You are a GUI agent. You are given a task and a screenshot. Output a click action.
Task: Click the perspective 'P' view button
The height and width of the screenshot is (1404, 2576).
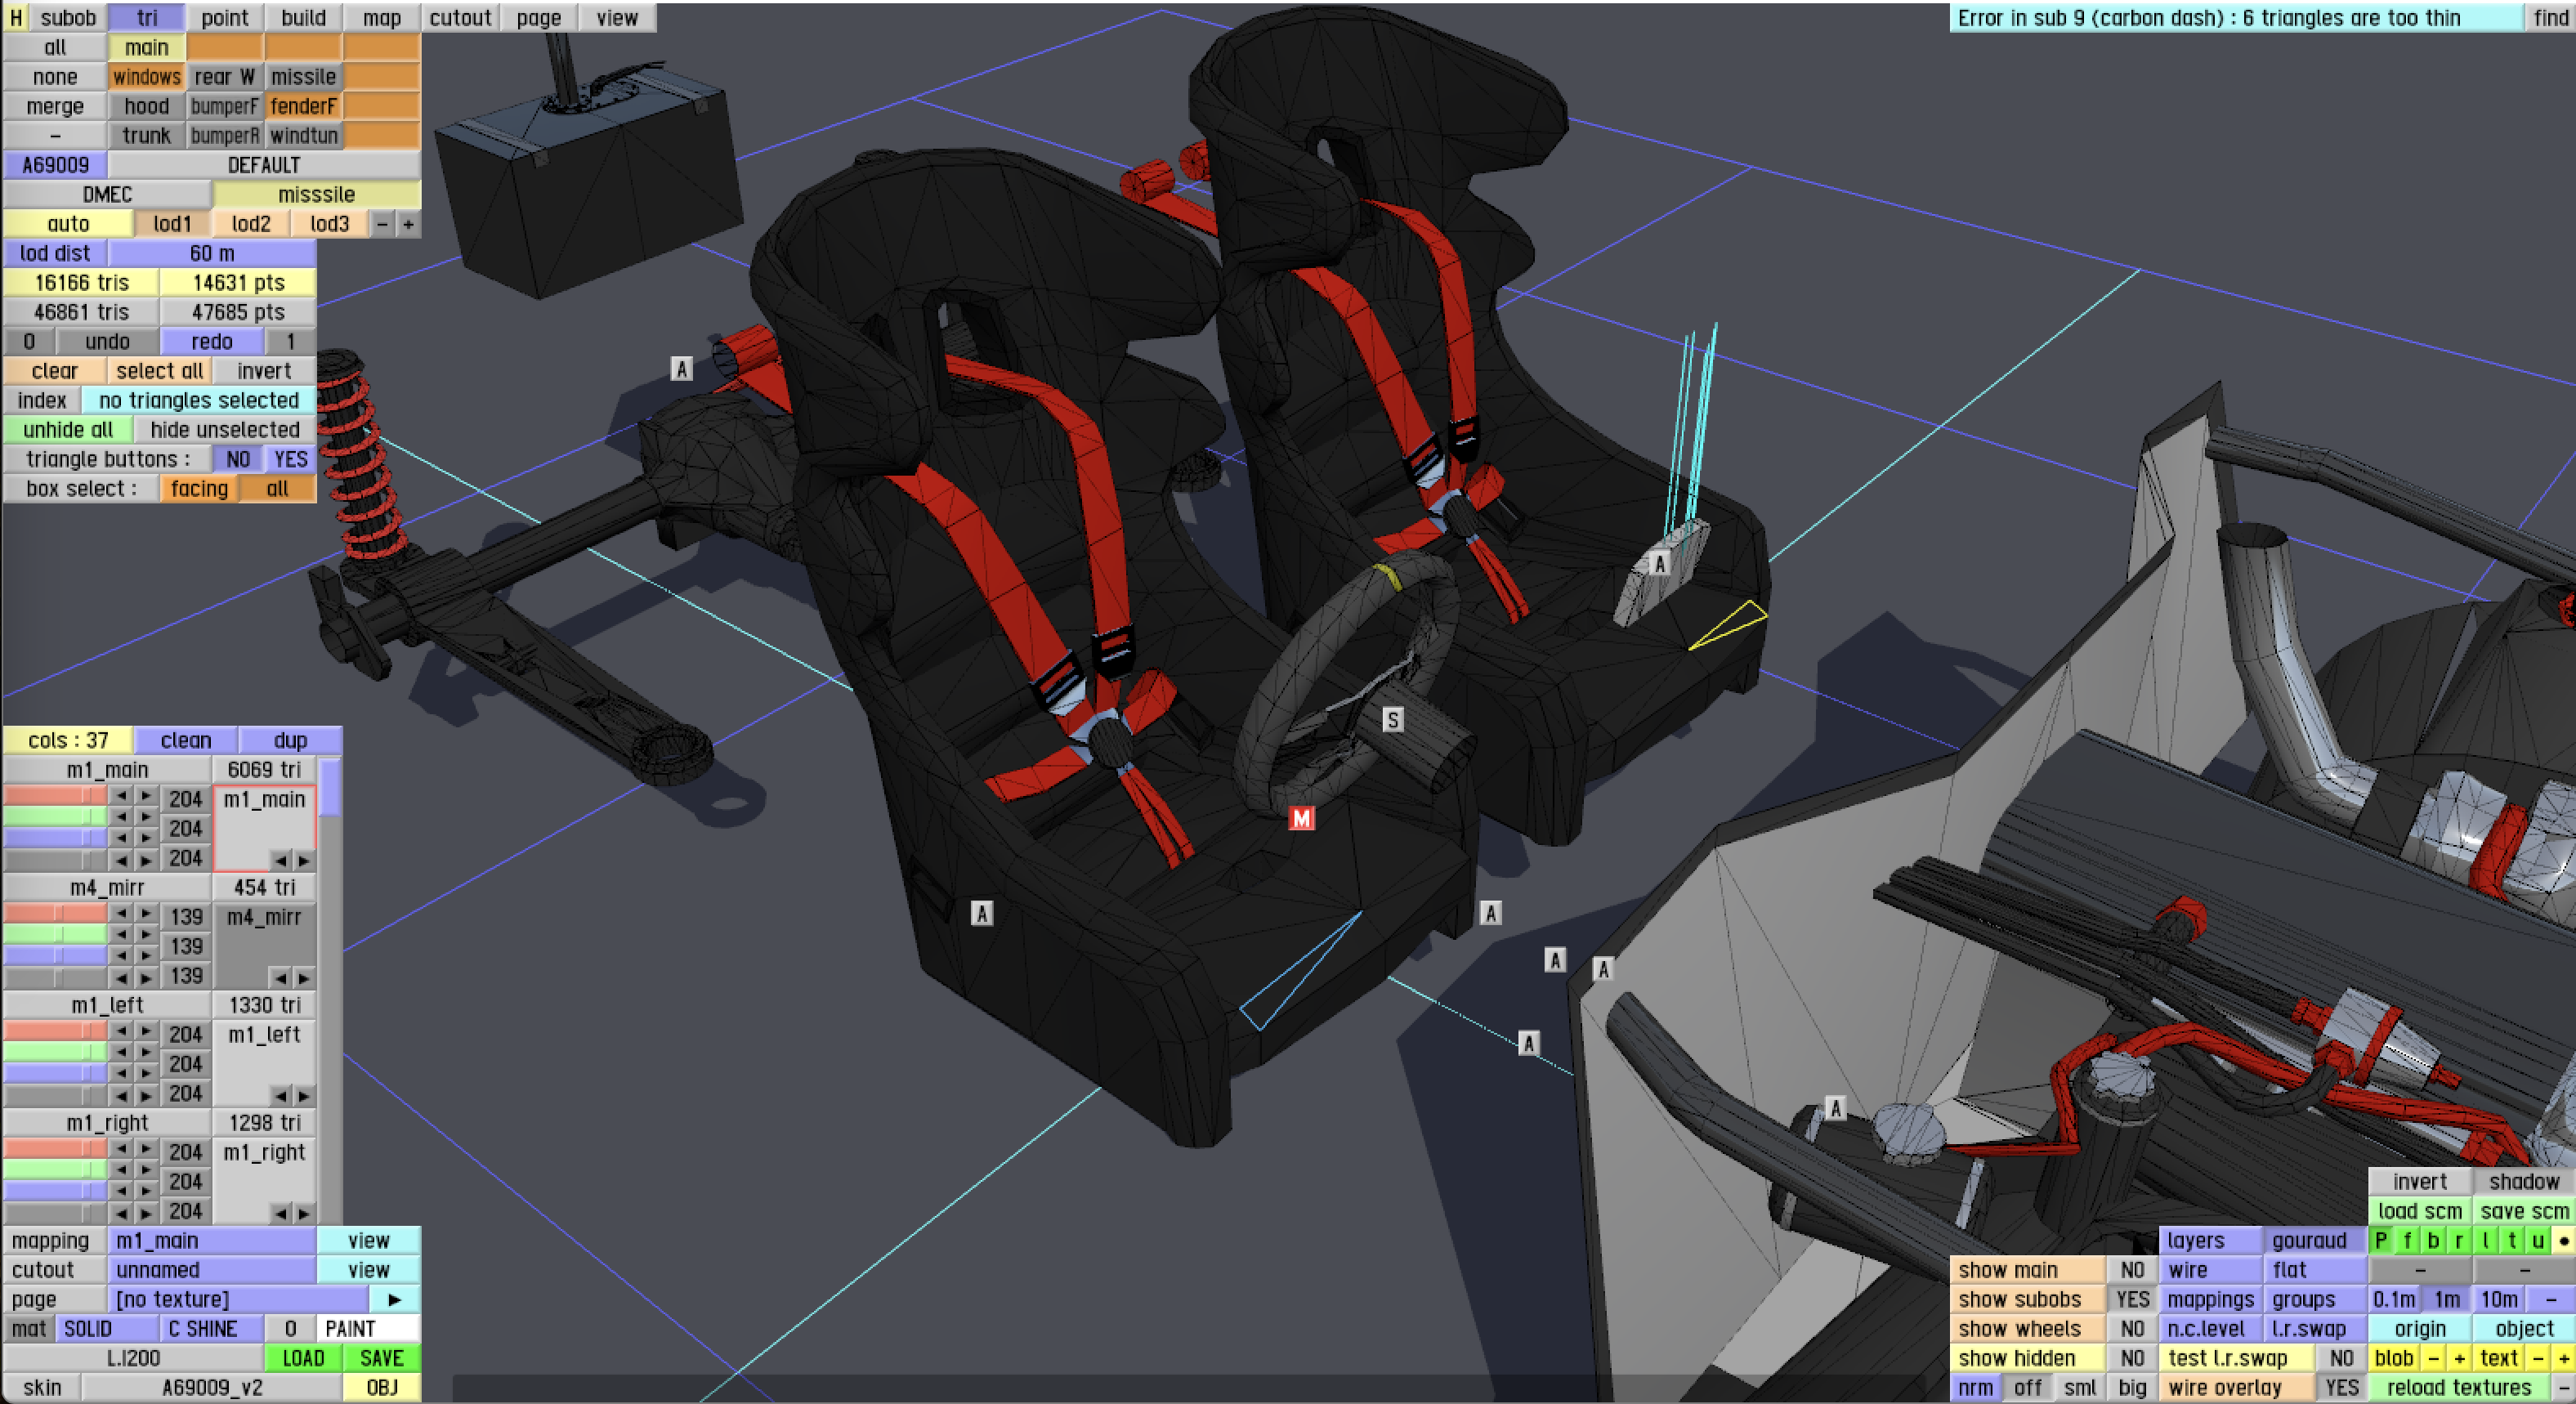click(2381, 1240)
